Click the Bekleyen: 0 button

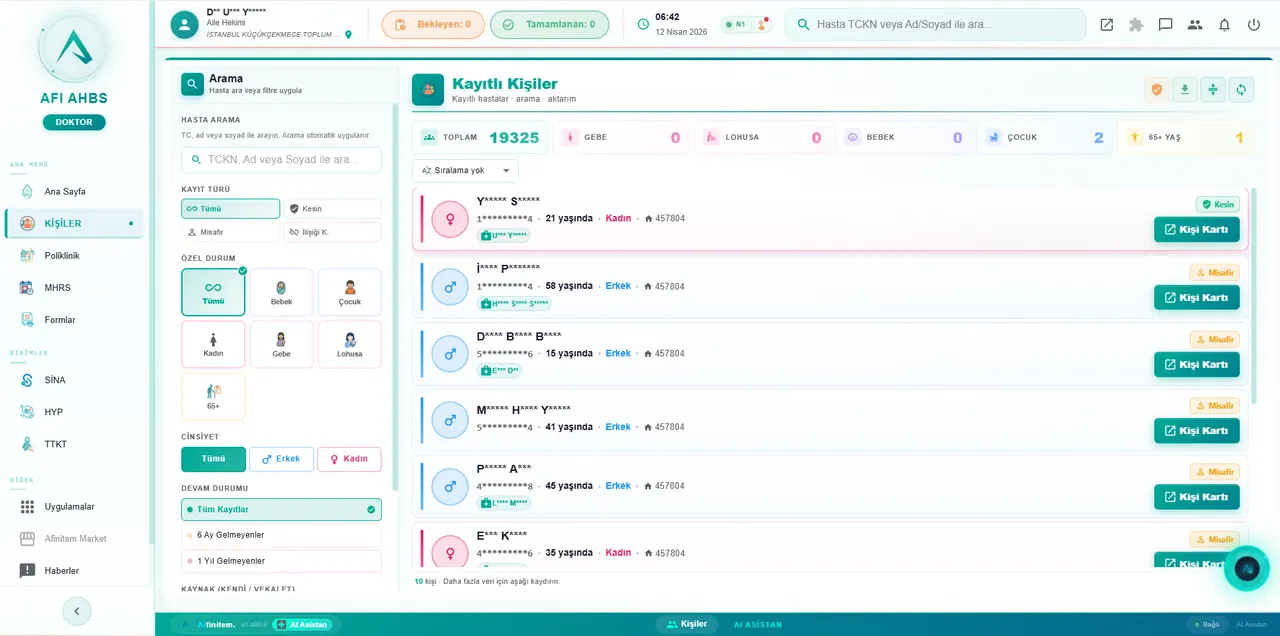(433, 25)
